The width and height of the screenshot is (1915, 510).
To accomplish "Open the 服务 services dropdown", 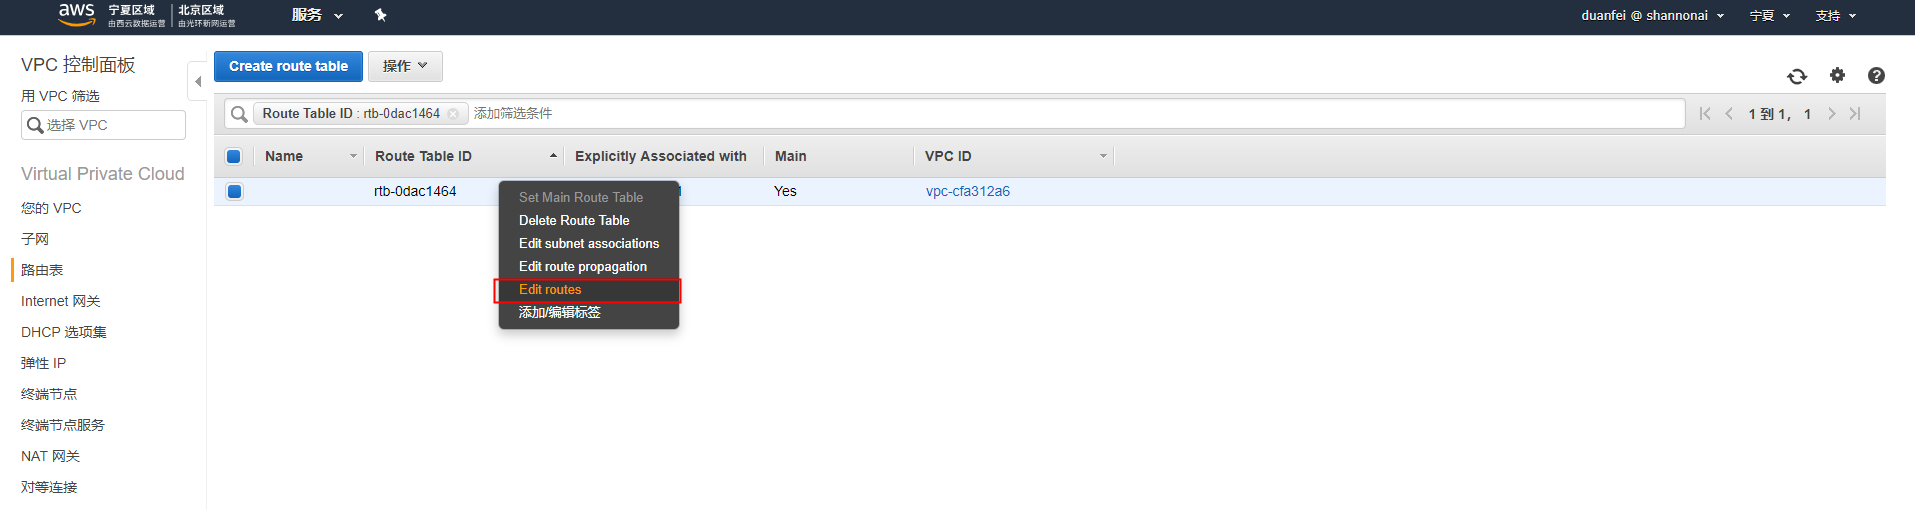I will 317,15.
